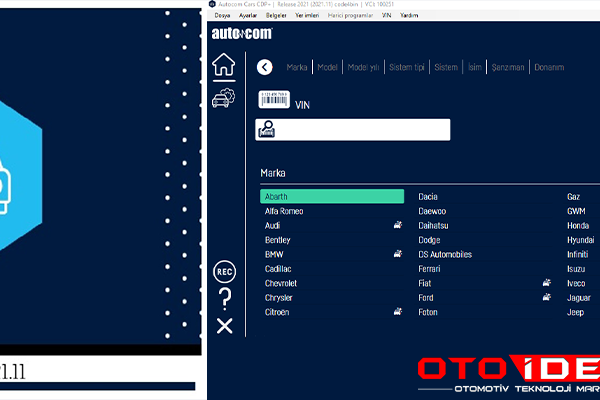This screenshot has height=400, width=600.
Task: Select the Dacia brand
Action: [x=428, y=196]
